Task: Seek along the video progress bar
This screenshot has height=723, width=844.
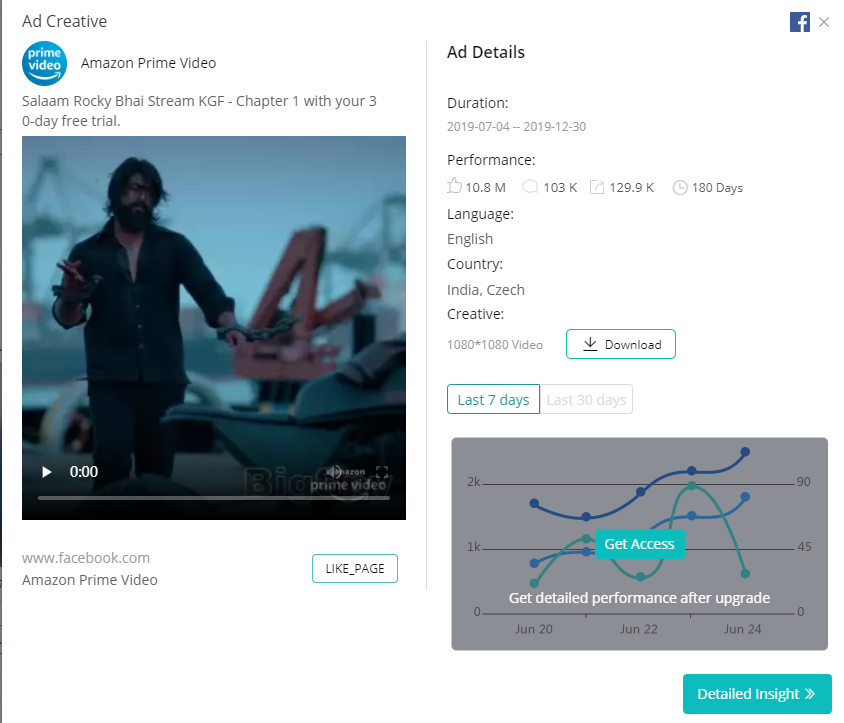Action: click(x=214, y=498)
